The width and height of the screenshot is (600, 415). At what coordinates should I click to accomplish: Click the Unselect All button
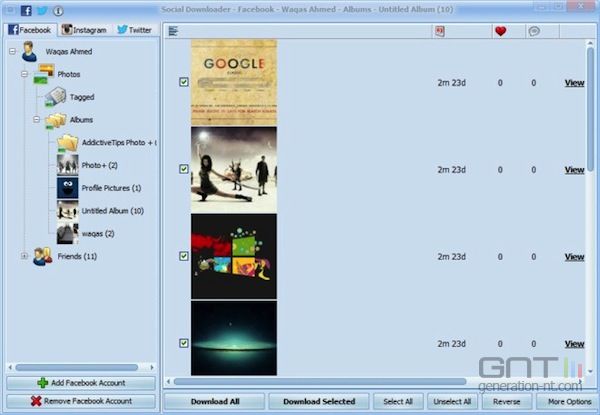[452, 402]
